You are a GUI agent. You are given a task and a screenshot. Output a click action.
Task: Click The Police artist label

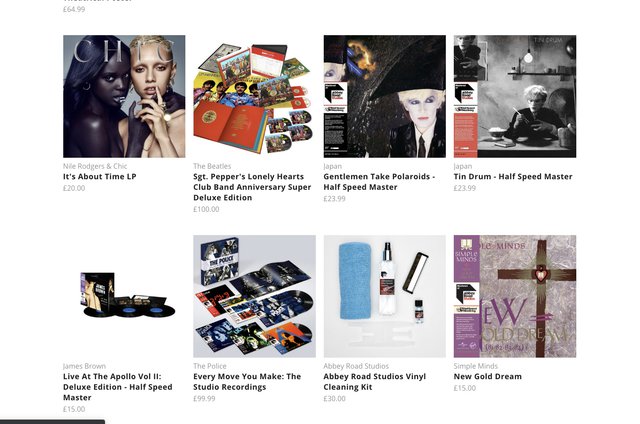pos(209,366)
